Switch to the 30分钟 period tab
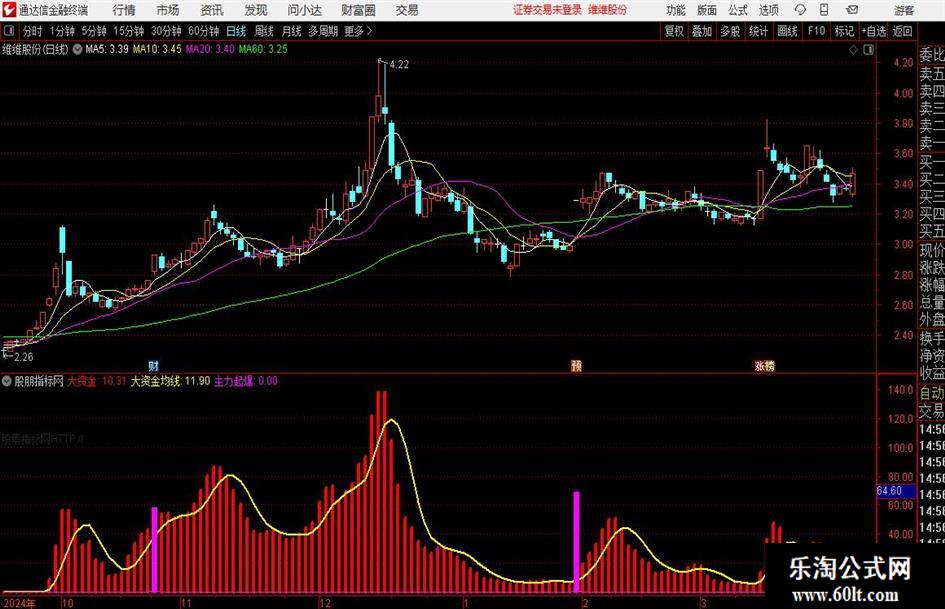This screenshot has height=609, width=945. 166,31
